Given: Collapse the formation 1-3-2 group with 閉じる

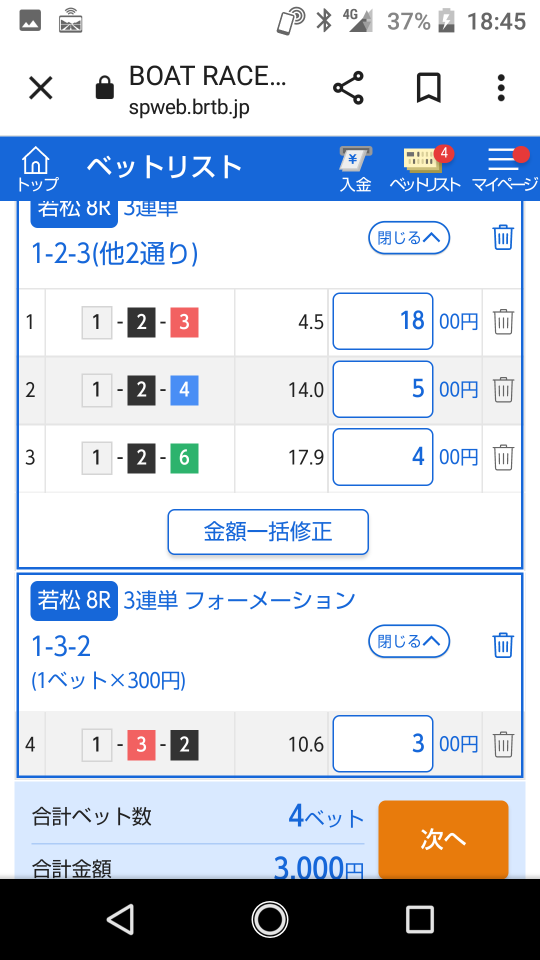Looking at the screenshot, I should (409, 642).
